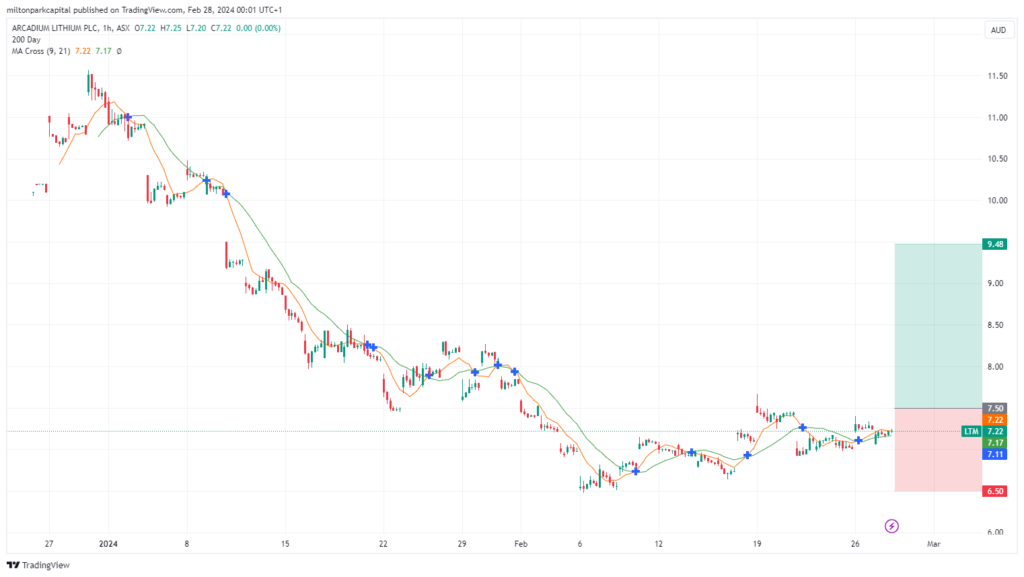Click the purple lightning bolt icon
The height and width of the screenshot is (577, 1024).
891,525
